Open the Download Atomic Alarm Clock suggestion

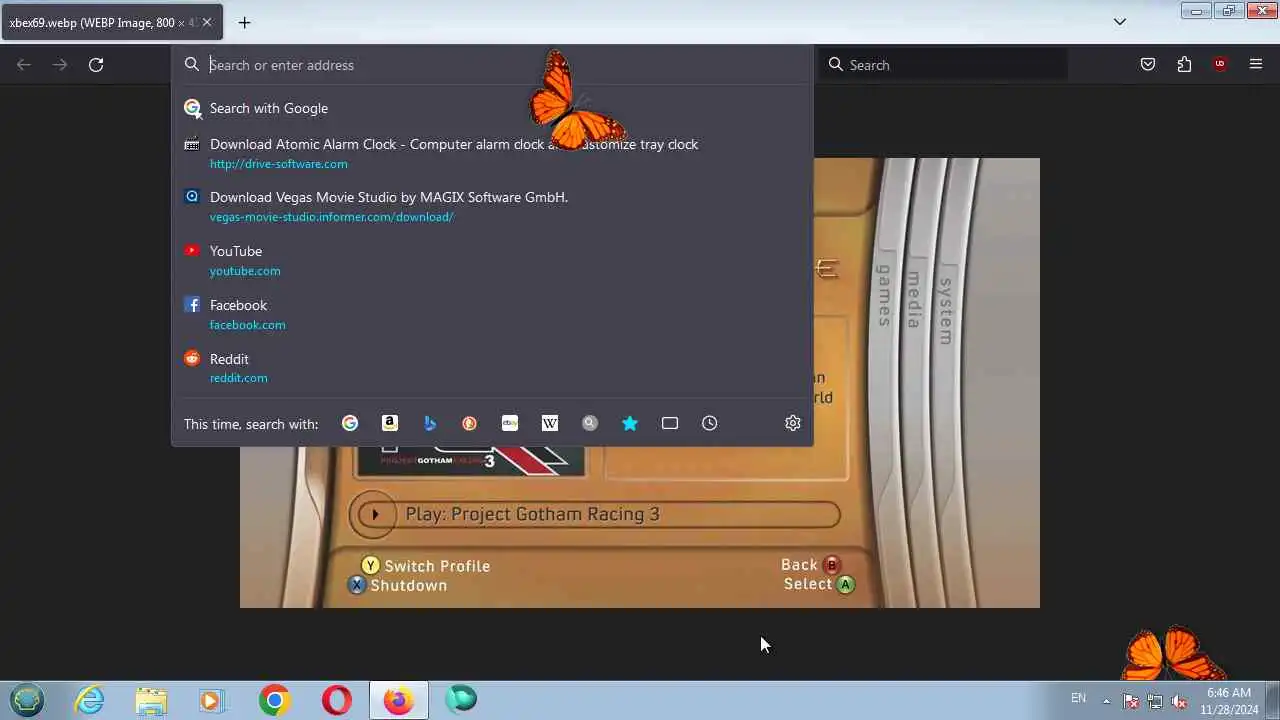coord(492,153)
